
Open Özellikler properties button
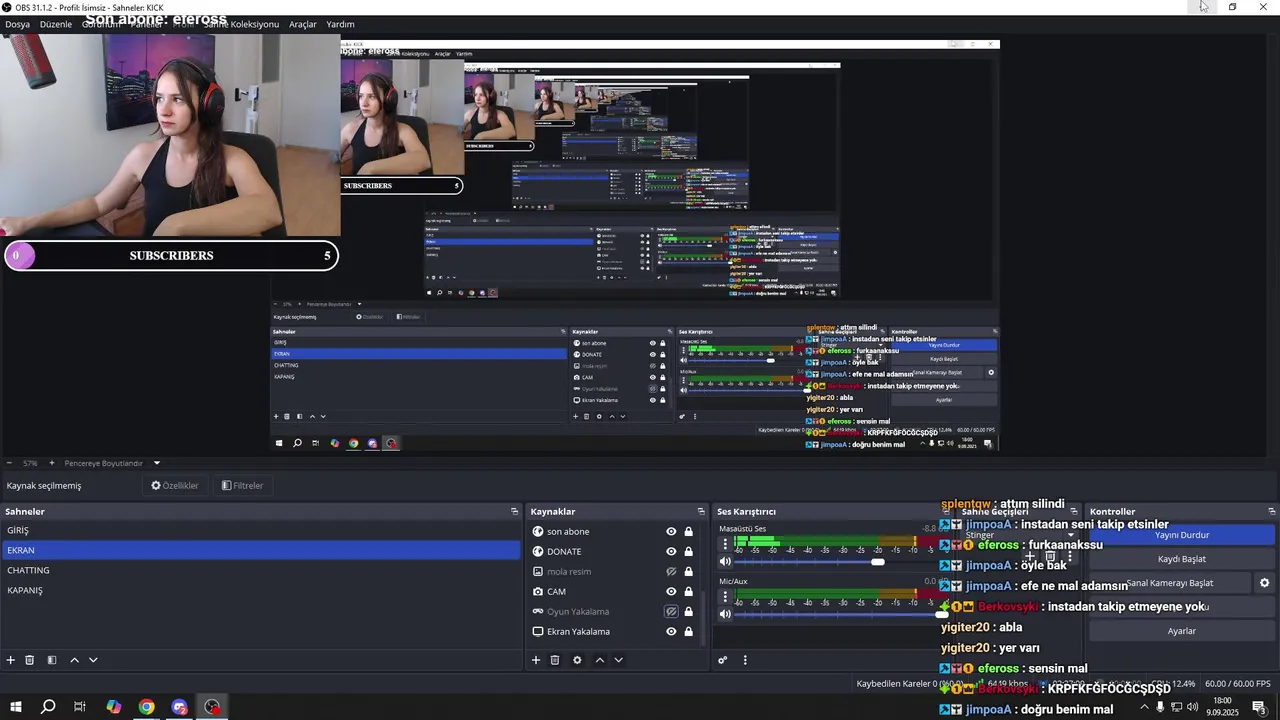point(175,486)
